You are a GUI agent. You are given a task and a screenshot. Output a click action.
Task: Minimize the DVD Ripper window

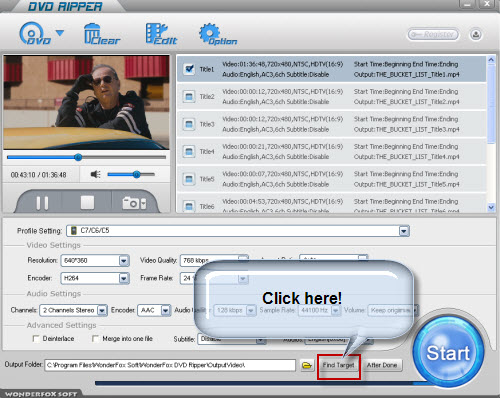(x=467, y=5)
